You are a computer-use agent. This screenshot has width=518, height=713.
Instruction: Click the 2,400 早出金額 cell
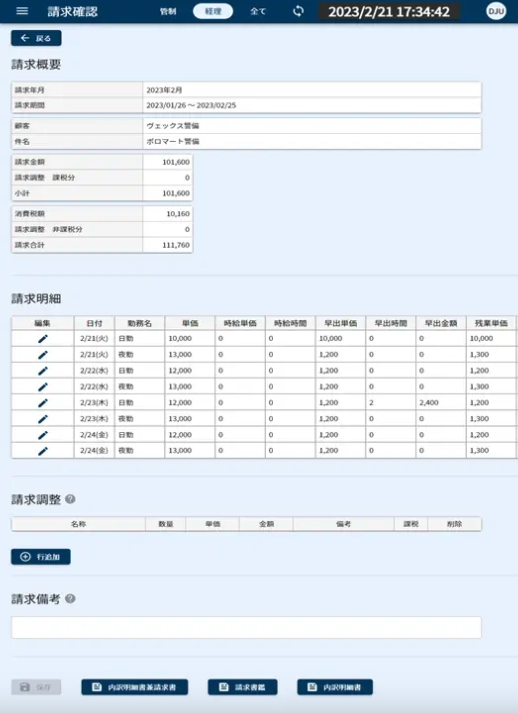[441, 403]
